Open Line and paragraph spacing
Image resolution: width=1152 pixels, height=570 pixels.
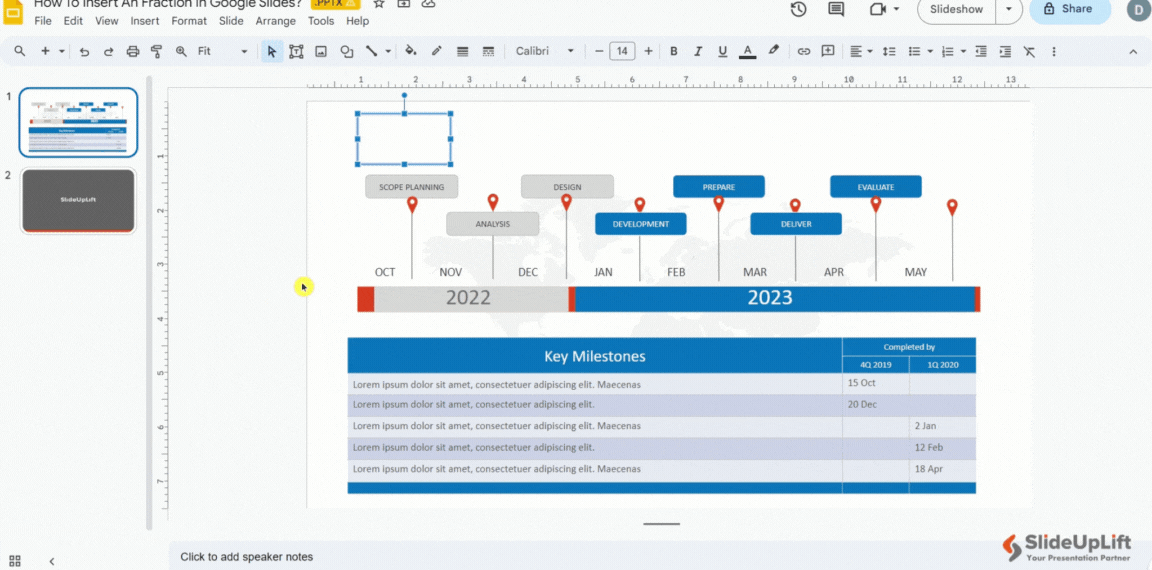[x=889, y=51]
